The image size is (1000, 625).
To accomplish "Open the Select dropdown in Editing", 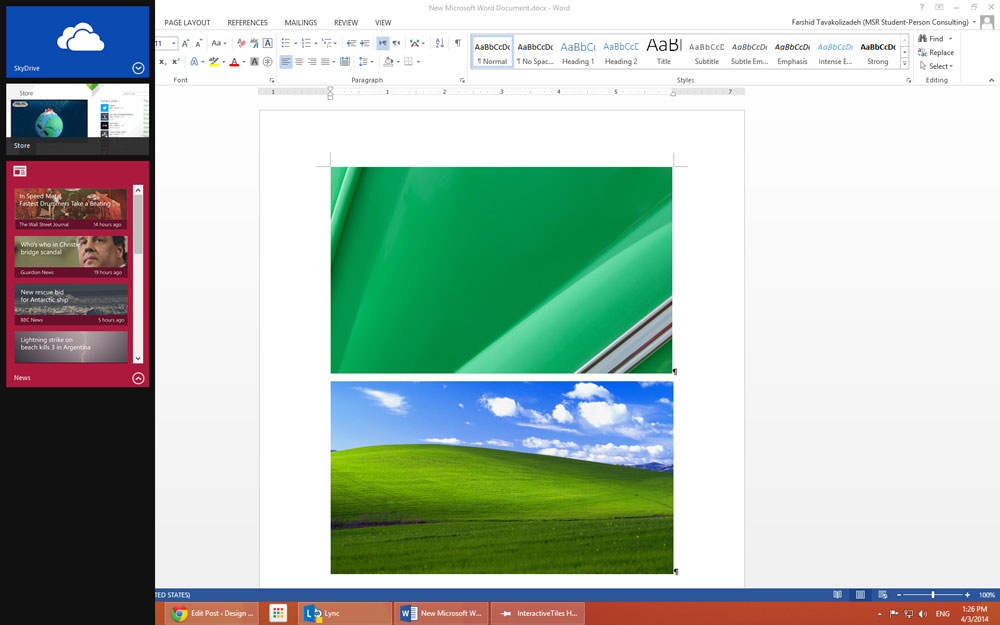I will [x=936, y=66].
